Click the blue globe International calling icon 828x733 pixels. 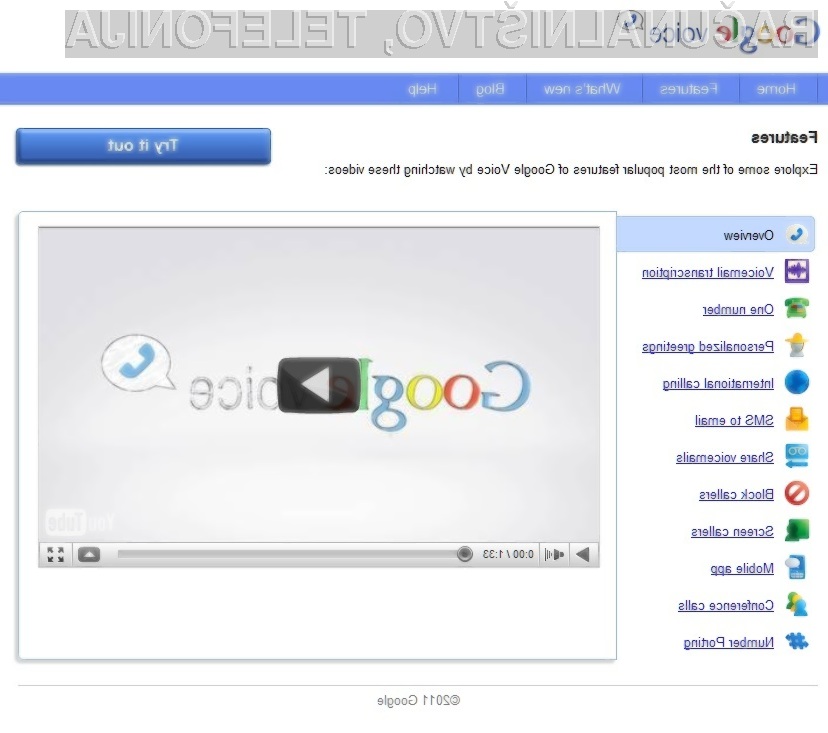tap(796, 382)
